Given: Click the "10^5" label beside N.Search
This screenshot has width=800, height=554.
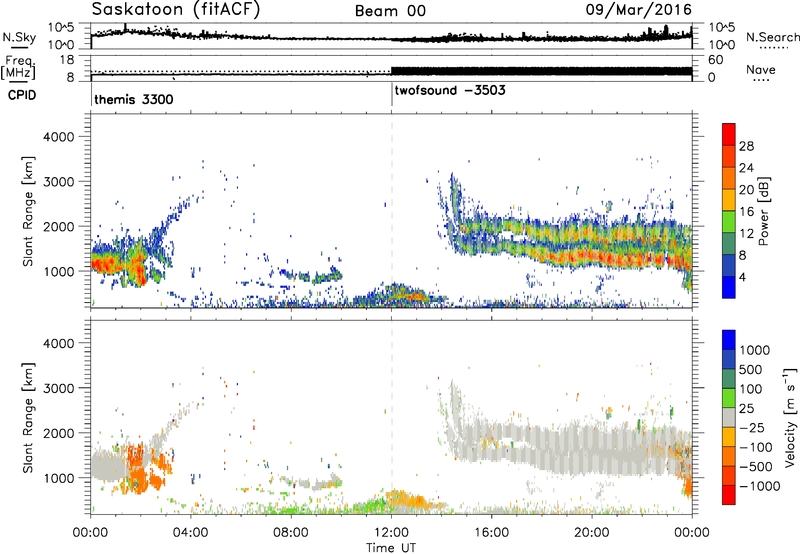Looking at the screenshot, I should [722, 28].
